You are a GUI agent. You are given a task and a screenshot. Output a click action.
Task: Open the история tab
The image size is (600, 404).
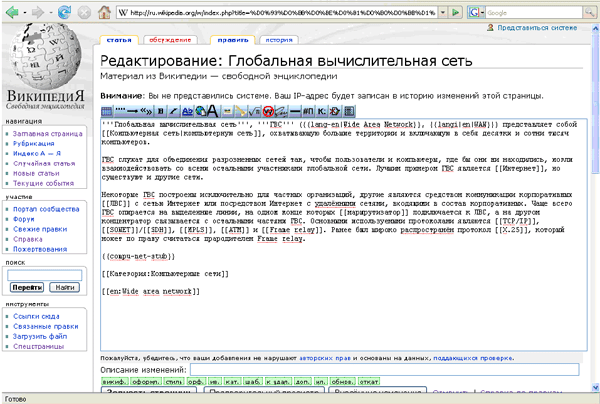(x=279, y=40)
